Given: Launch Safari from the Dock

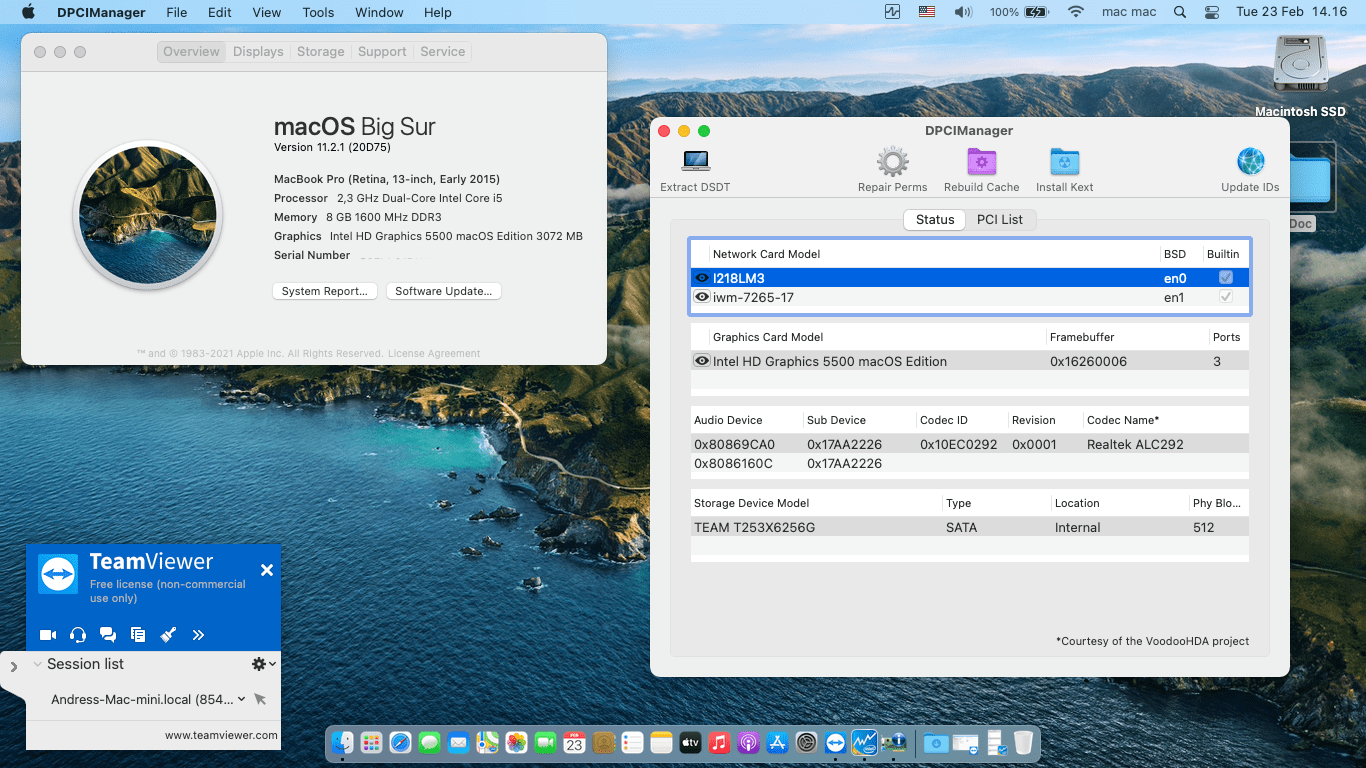Looking at the screenshot, I should pyautogui.click(x=401, y=743).
